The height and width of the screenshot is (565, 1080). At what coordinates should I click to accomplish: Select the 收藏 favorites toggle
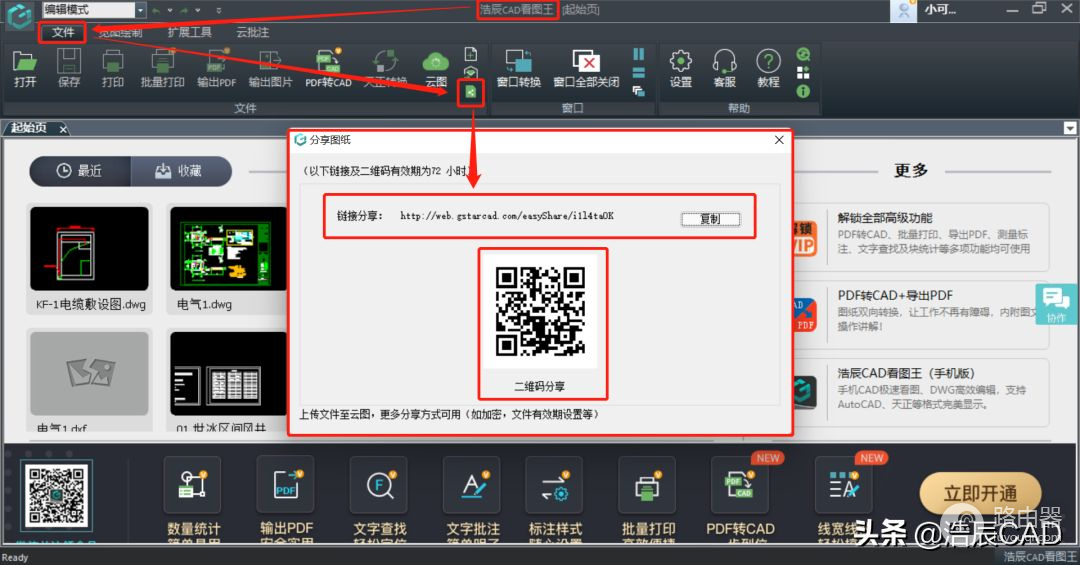180,171
